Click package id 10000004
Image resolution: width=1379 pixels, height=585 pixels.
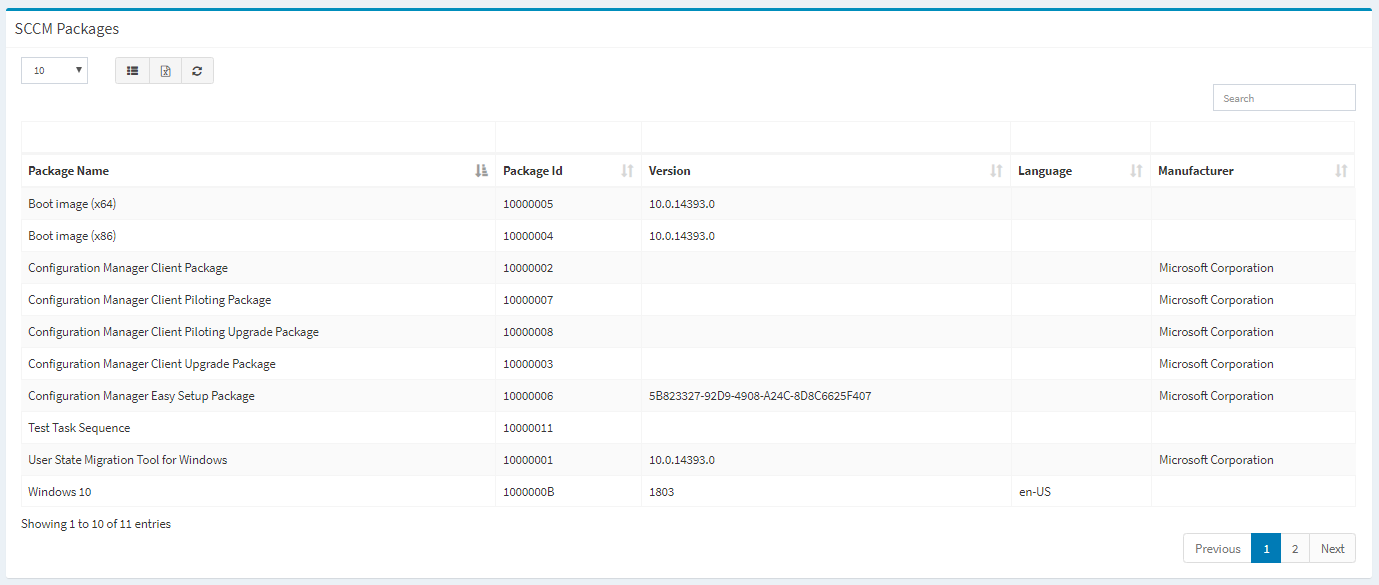(x=528, y=236)
